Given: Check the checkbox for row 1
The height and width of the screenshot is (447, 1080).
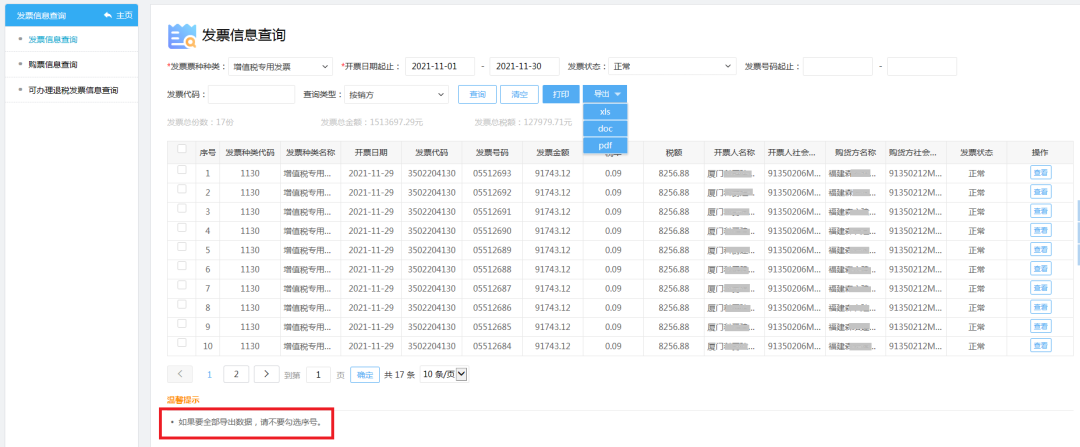Looking at the screenshot, I should (x=182, y=169).
